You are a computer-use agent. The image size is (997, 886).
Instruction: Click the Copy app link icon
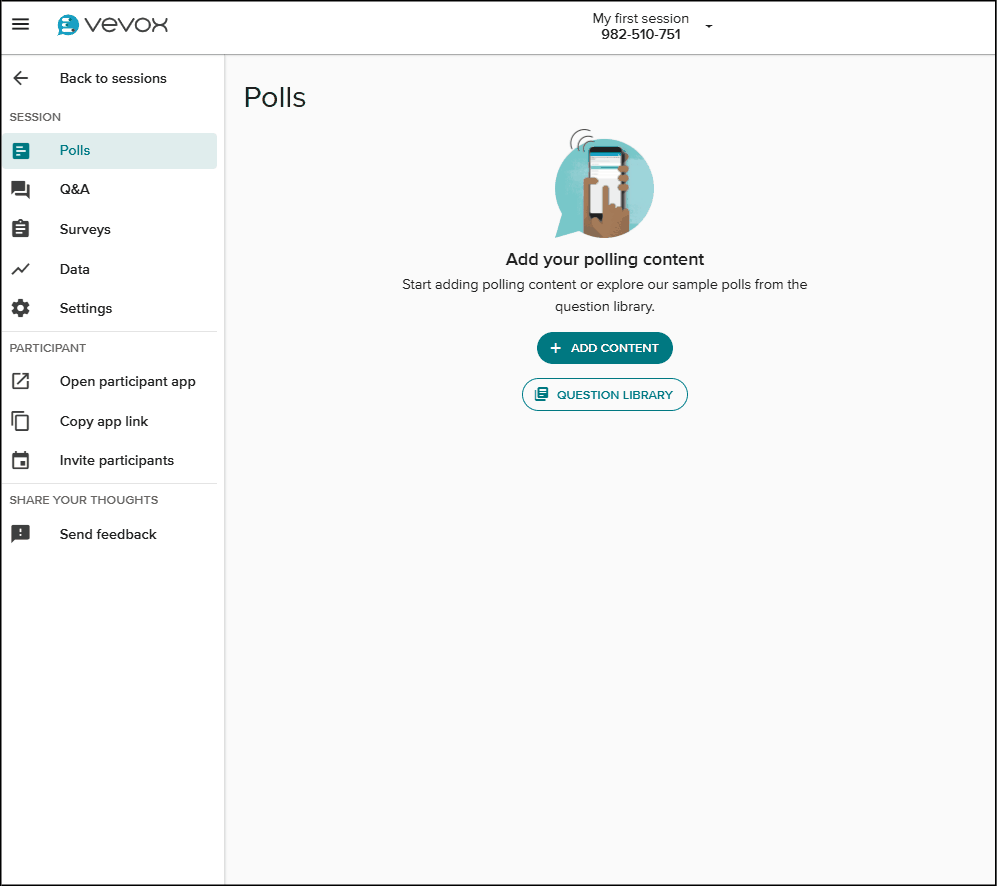[x=20, y=421]
